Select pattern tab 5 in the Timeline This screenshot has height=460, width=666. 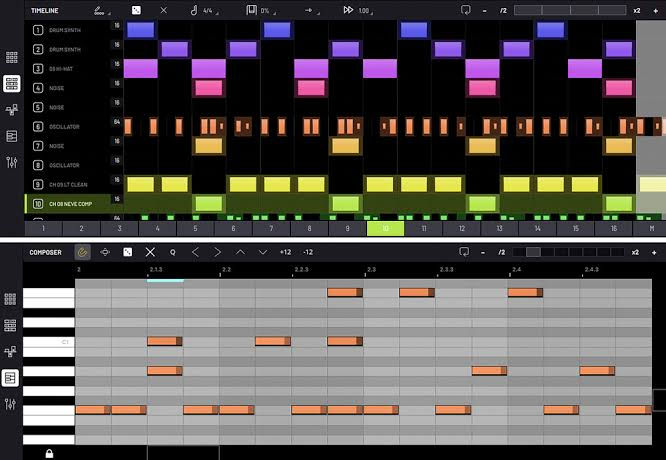[x=195, y=229]
